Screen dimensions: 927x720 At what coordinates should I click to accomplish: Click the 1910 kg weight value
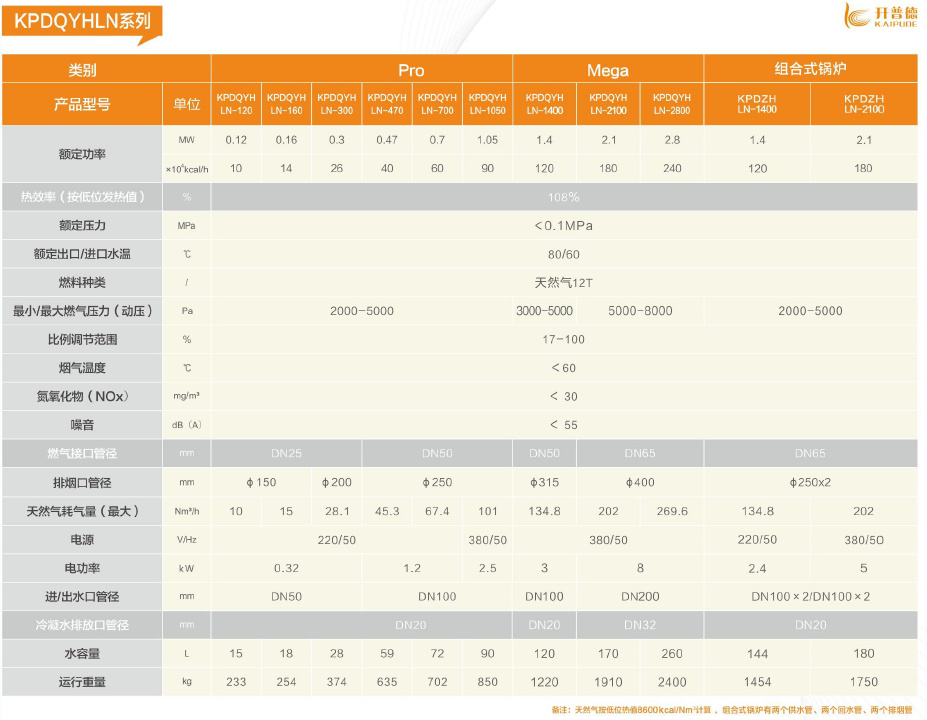coord(608,682)
